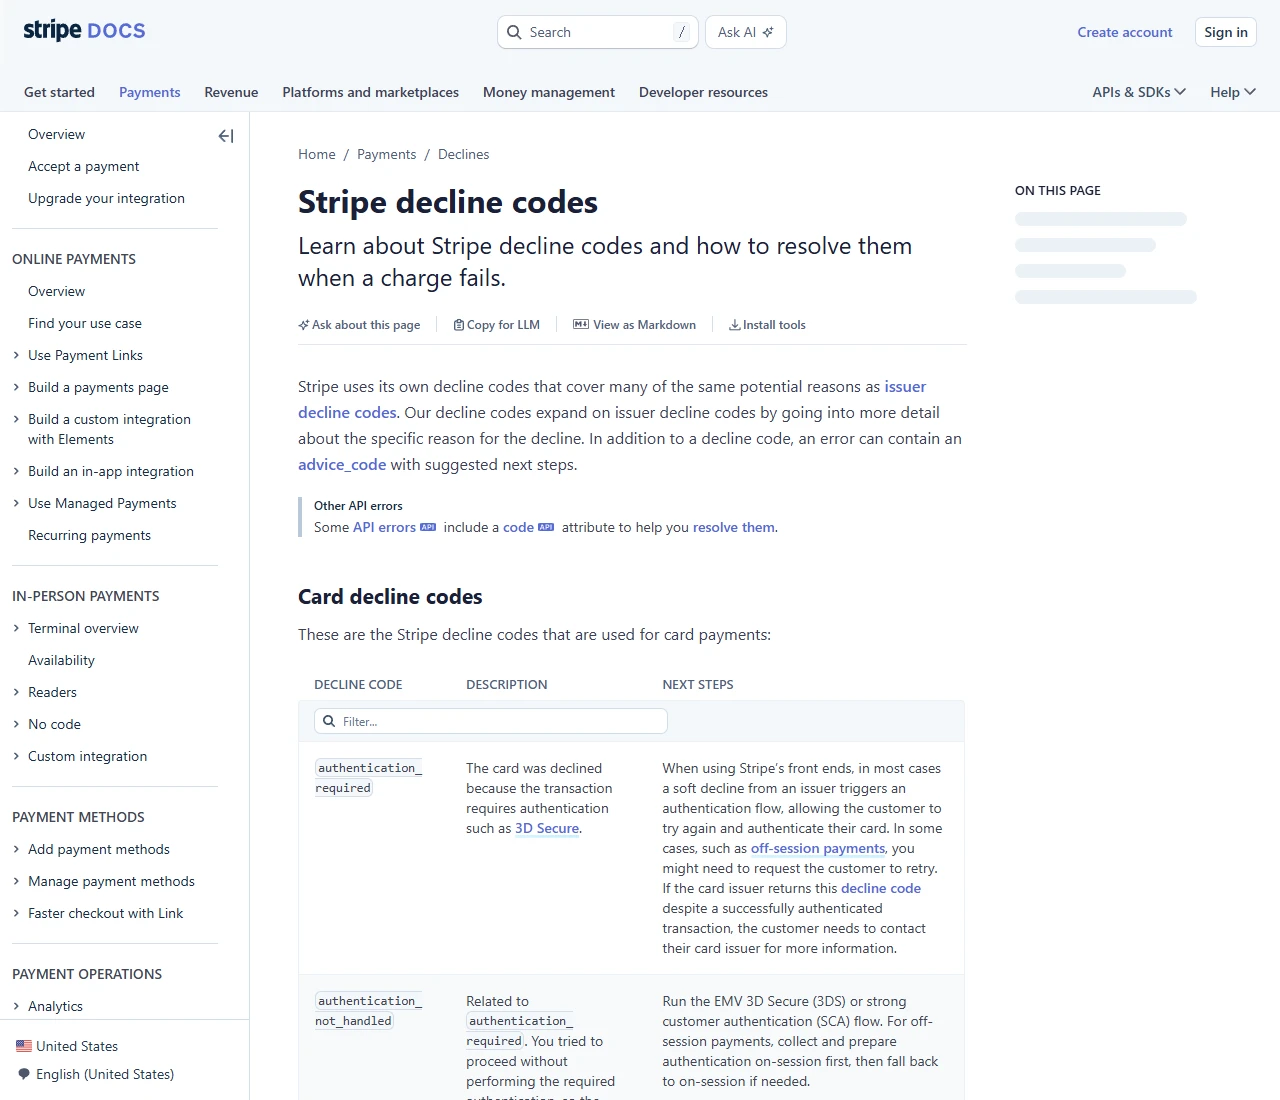The height and width of the screenshot is (1100, 1280).
Task: Select the slash shortcut badge in Search
Action: tap(682, 32)
